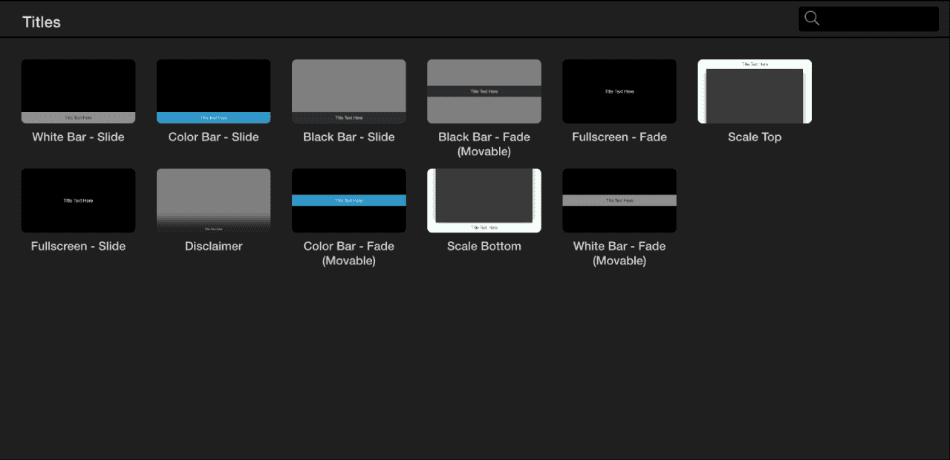The width and height of the screenshot is (950, 460).
Task: Click the "Scale Top" label
Action: tap(755, 137)
